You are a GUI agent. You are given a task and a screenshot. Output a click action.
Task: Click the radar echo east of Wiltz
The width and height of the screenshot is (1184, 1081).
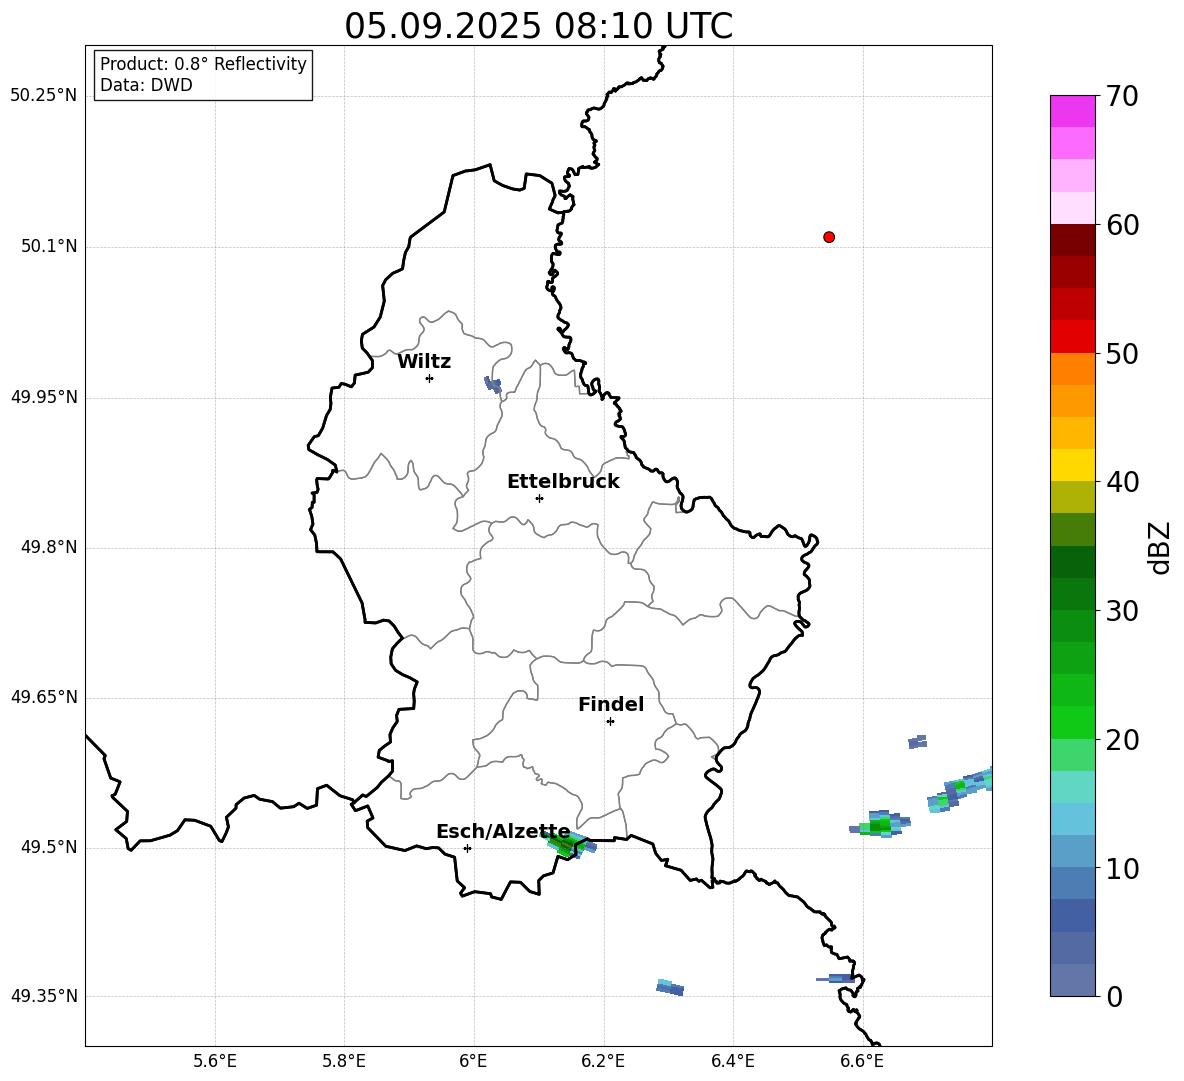pyautogui.click(x=493, y=385)
